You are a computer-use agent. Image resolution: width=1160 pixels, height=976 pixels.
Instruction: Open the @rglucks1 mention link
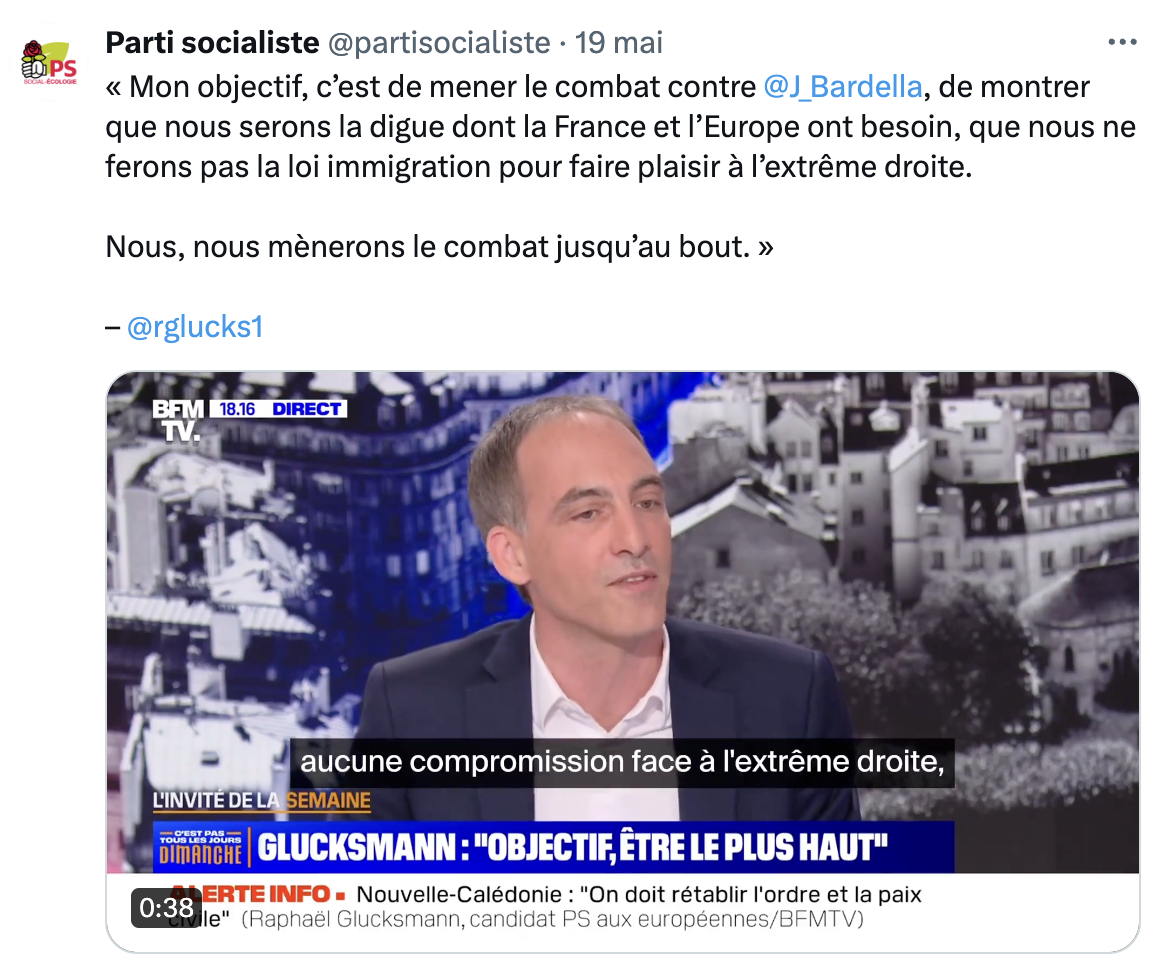(195, 327)
